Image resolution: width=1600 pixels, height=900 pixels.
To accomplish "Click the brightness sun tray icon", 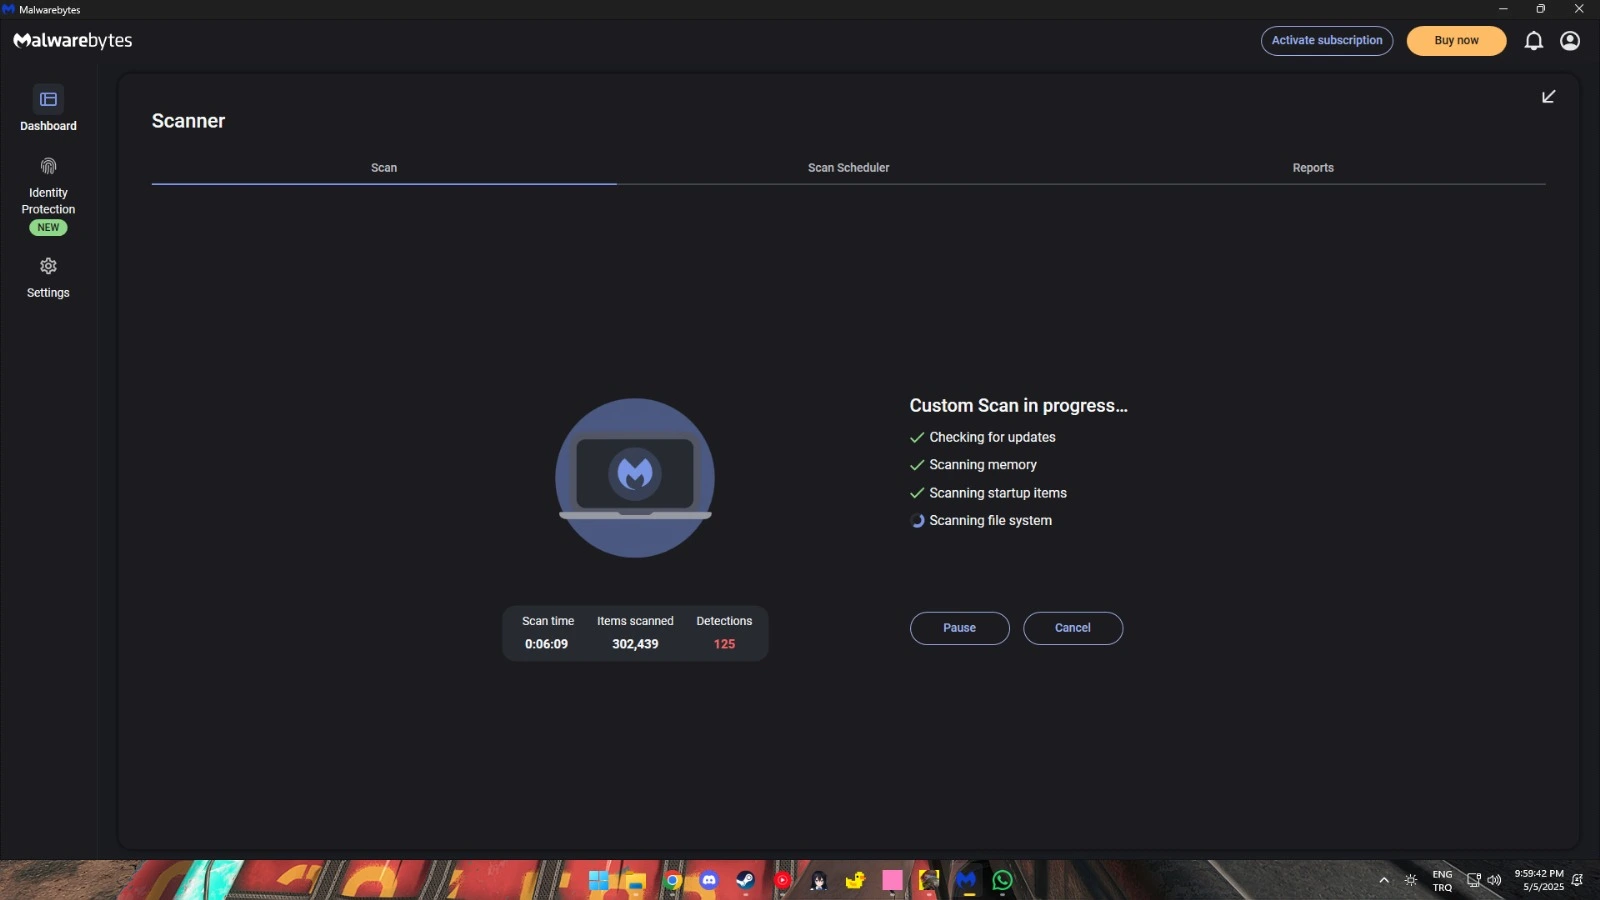I will [x=1411, y=881].
